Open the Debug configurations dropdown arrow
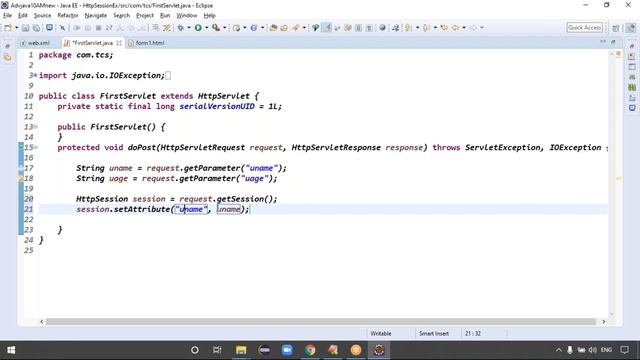The height and width of the screenshot is (360, 640). 189,28
